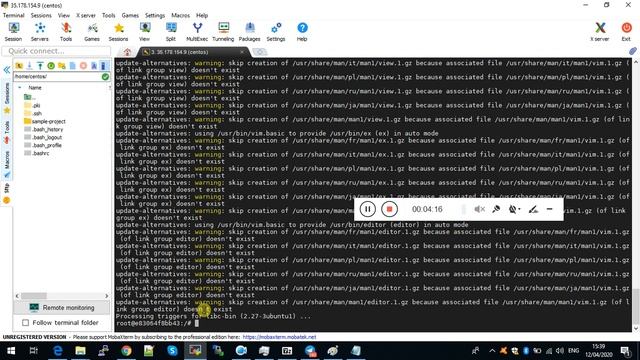
Task: Collapse the sidebar with double chevron
Action: point(7,70)
